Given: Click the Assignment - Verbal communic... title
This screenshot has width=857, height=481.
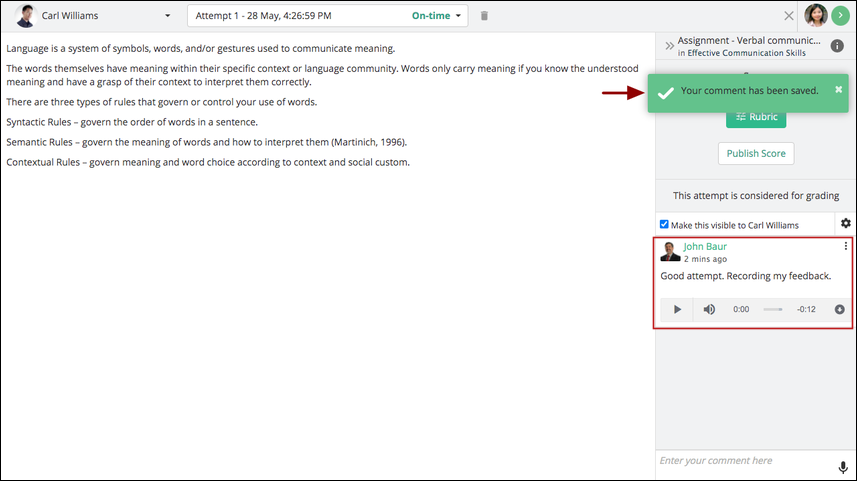Looking at the screenshot, I should coord(749,40).
